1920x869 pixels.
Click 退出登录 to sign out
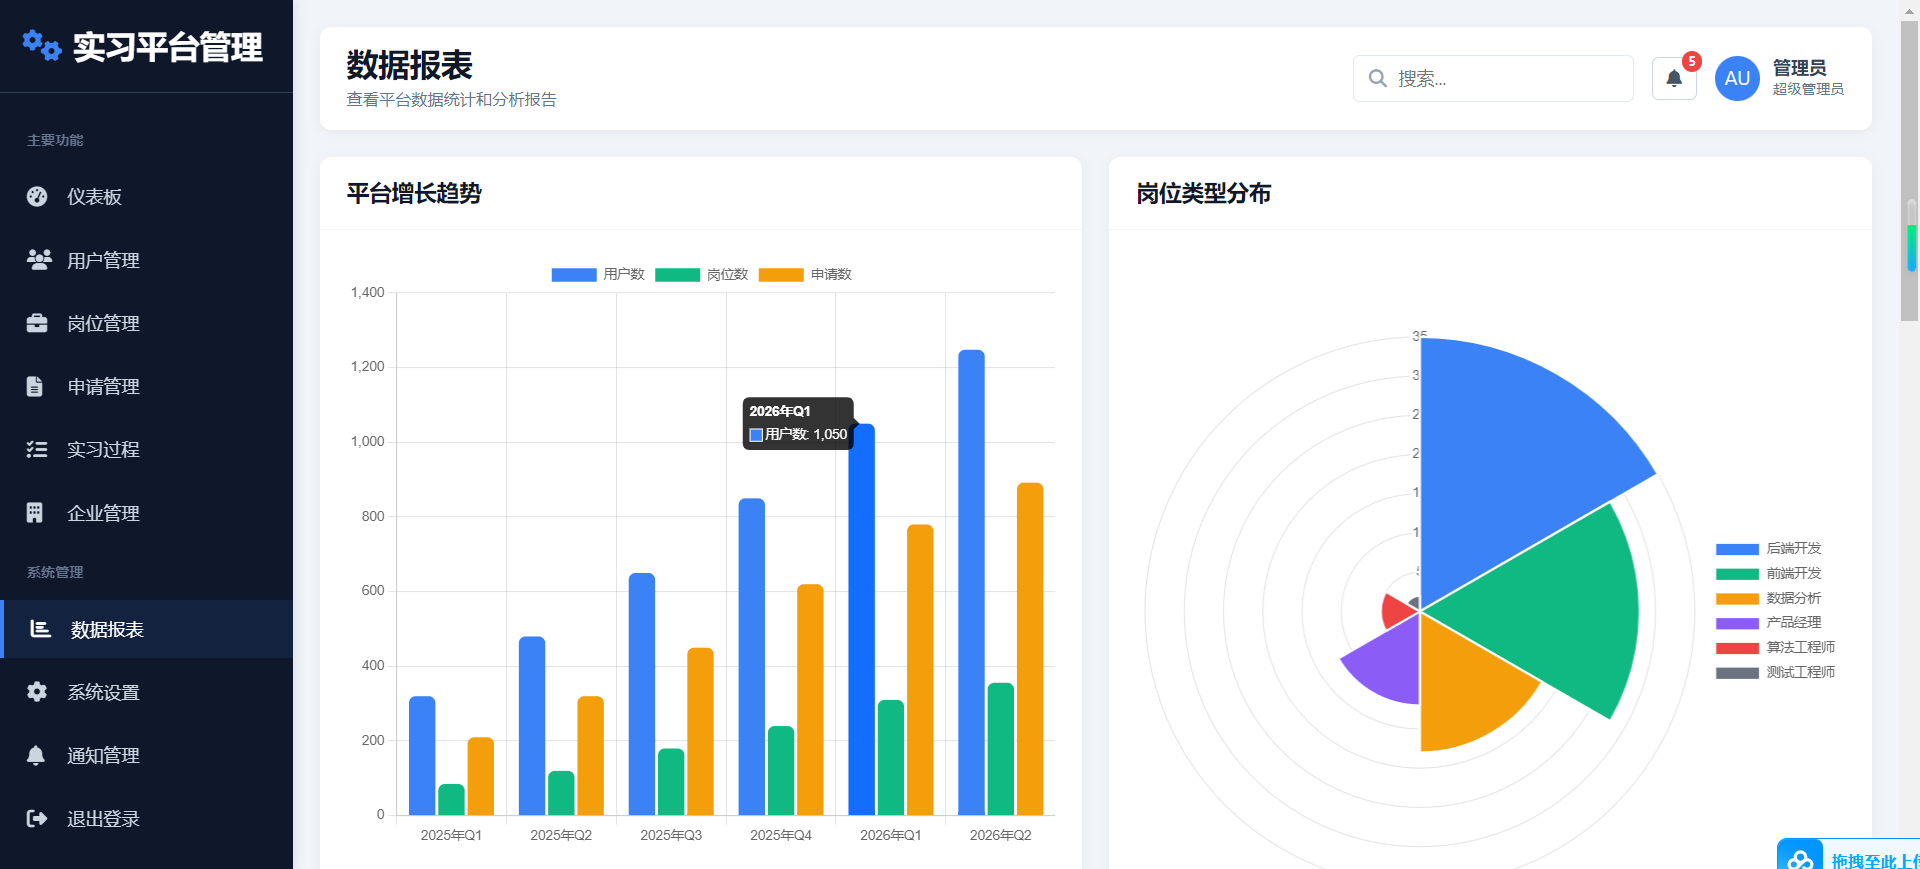[x=146, y=818]
